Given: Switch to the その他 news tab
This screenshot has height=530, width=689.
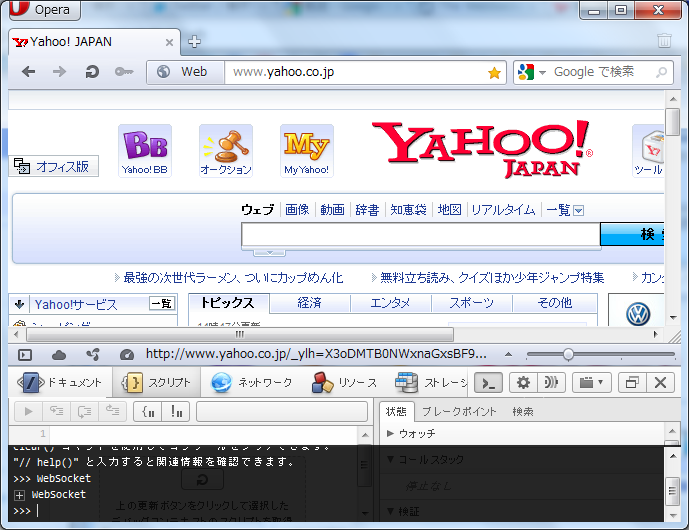Looking at the screenshot, I should coord(555,303).
